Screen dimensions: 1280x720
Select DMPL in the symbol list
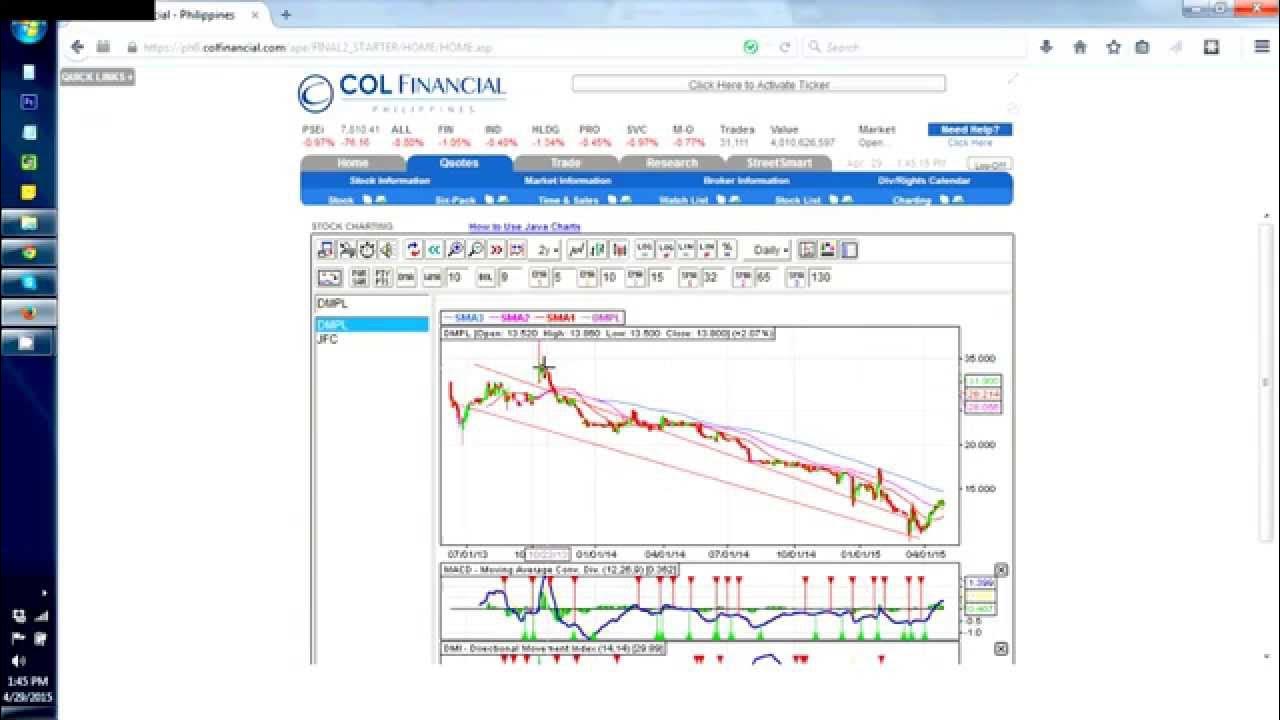[372, 325]
